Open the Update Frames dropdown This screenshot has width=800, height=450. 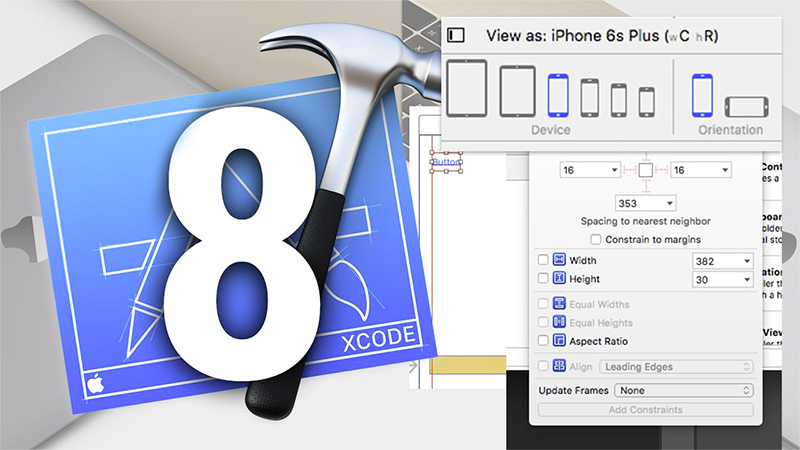(x=685, y=391)
